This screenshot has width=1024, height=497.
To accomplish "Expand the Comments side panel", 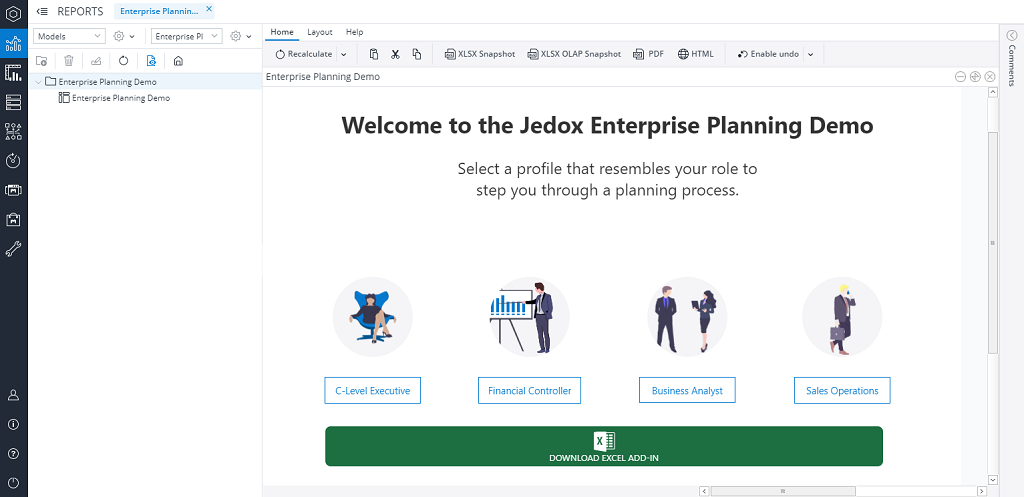I will coord(1011,36).
